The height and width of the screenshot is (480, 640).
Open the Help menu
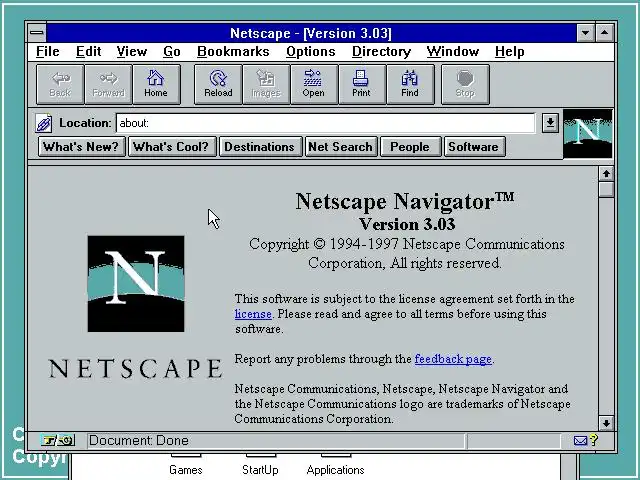tap(509, 52)
